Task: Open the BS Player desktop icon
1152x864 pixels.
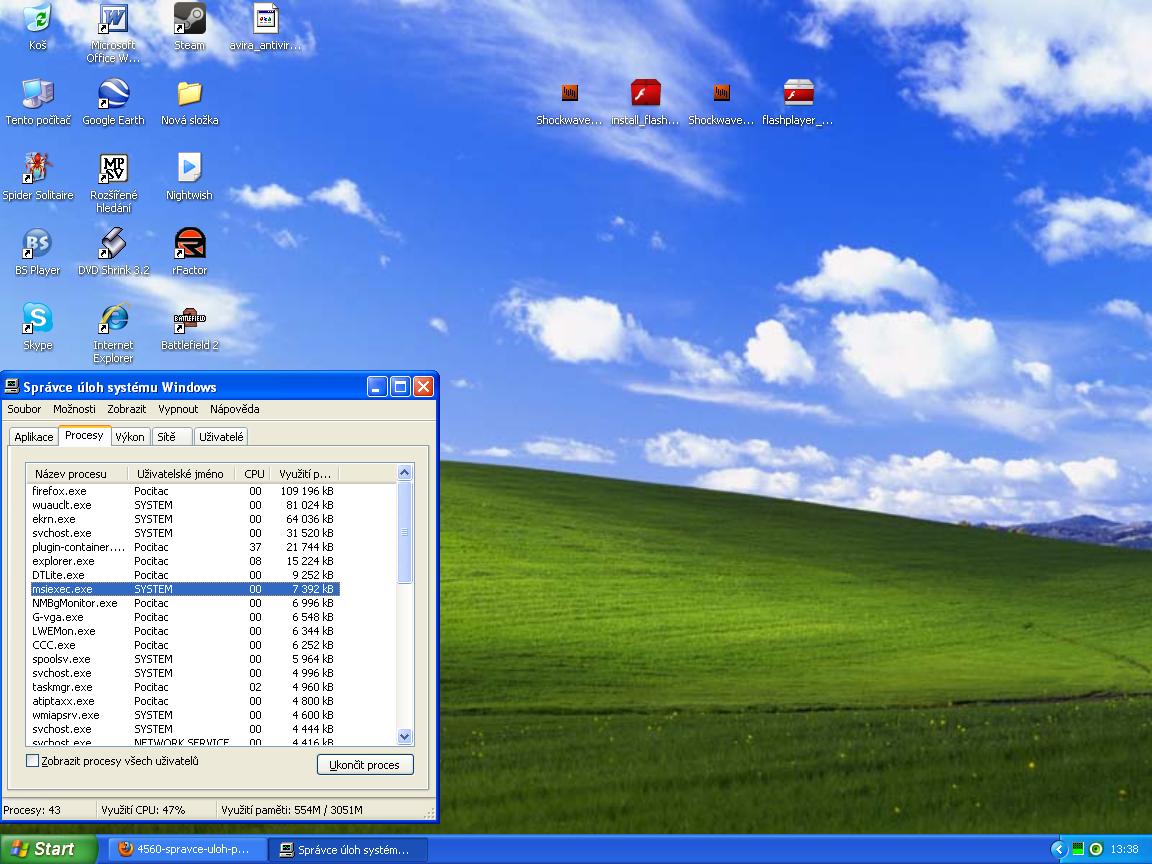Action: [37, 245]
